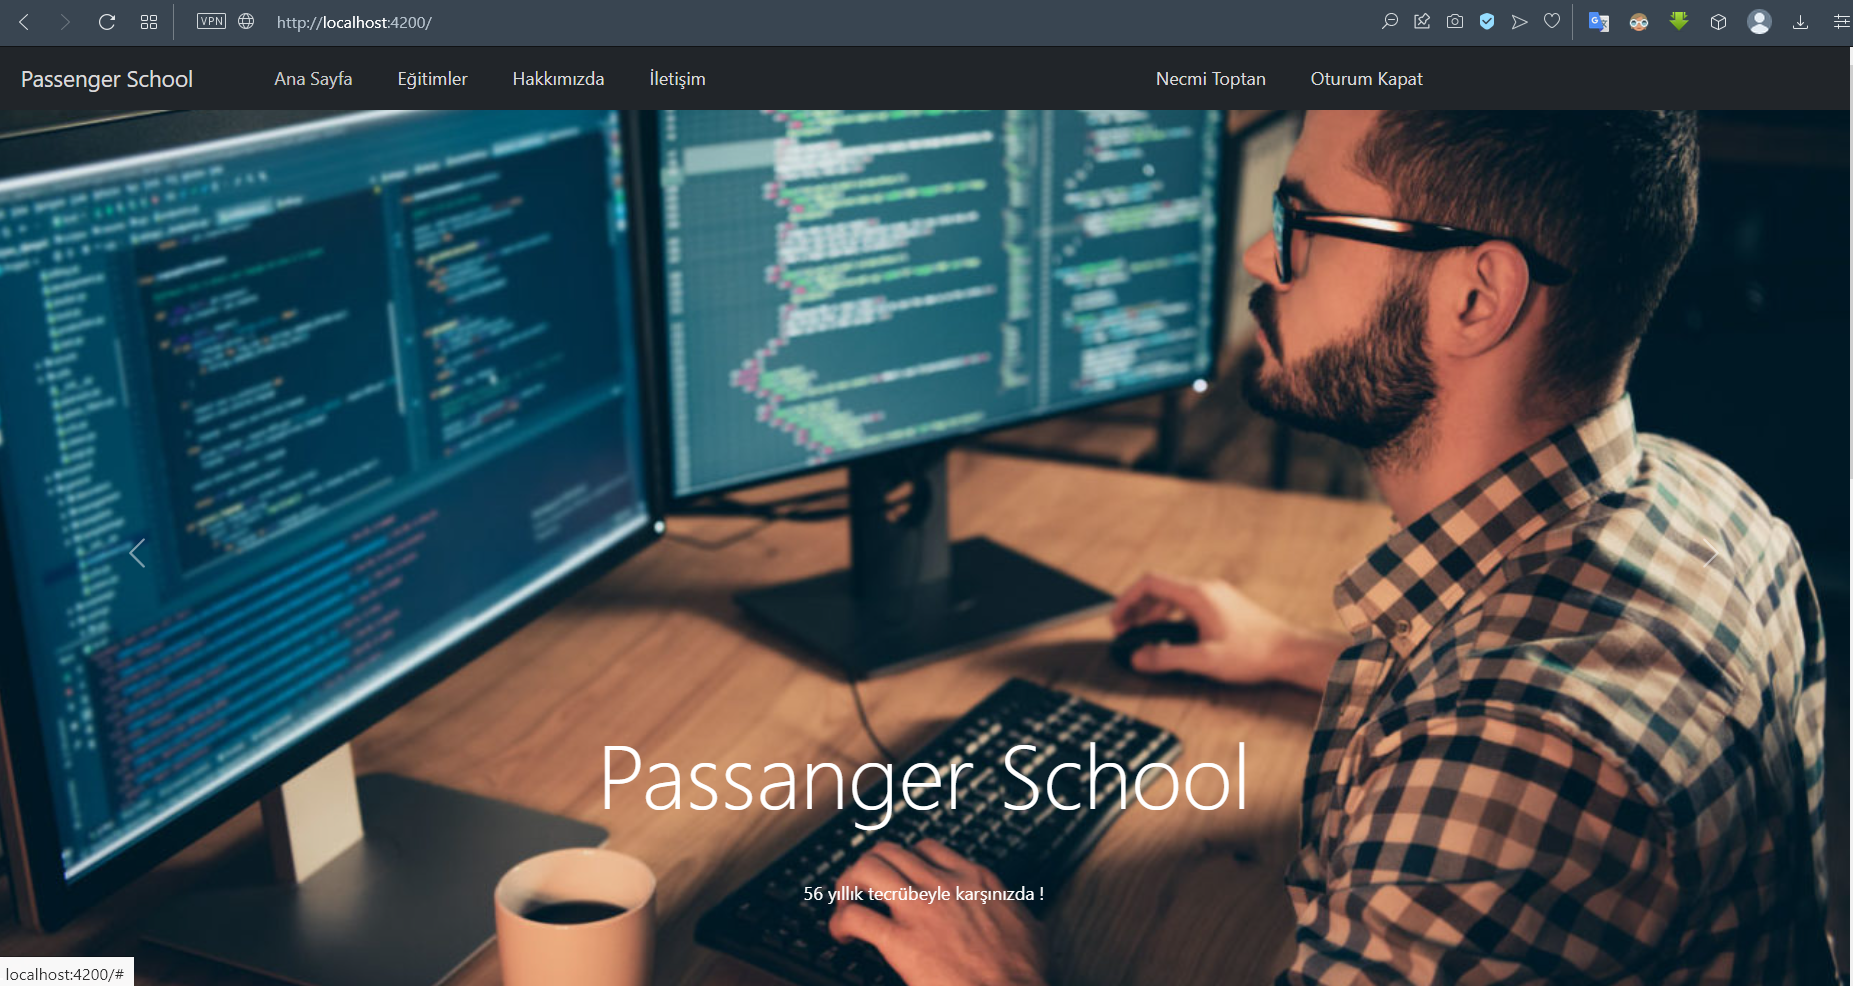Go to Eğitimler in navbar
1853x986 pixels.
(432, 79)
